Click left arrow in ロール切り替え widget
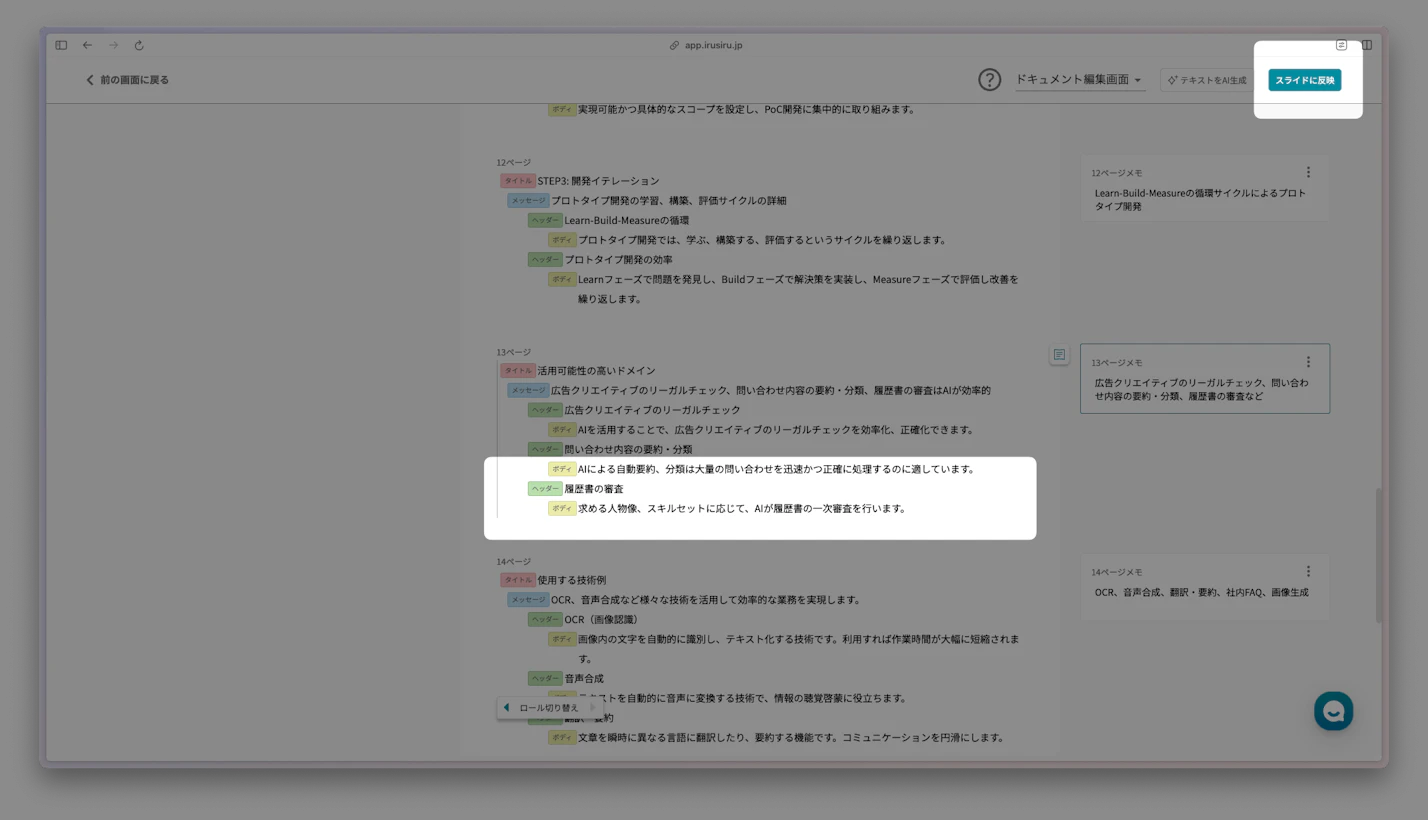 click(506, 708)
